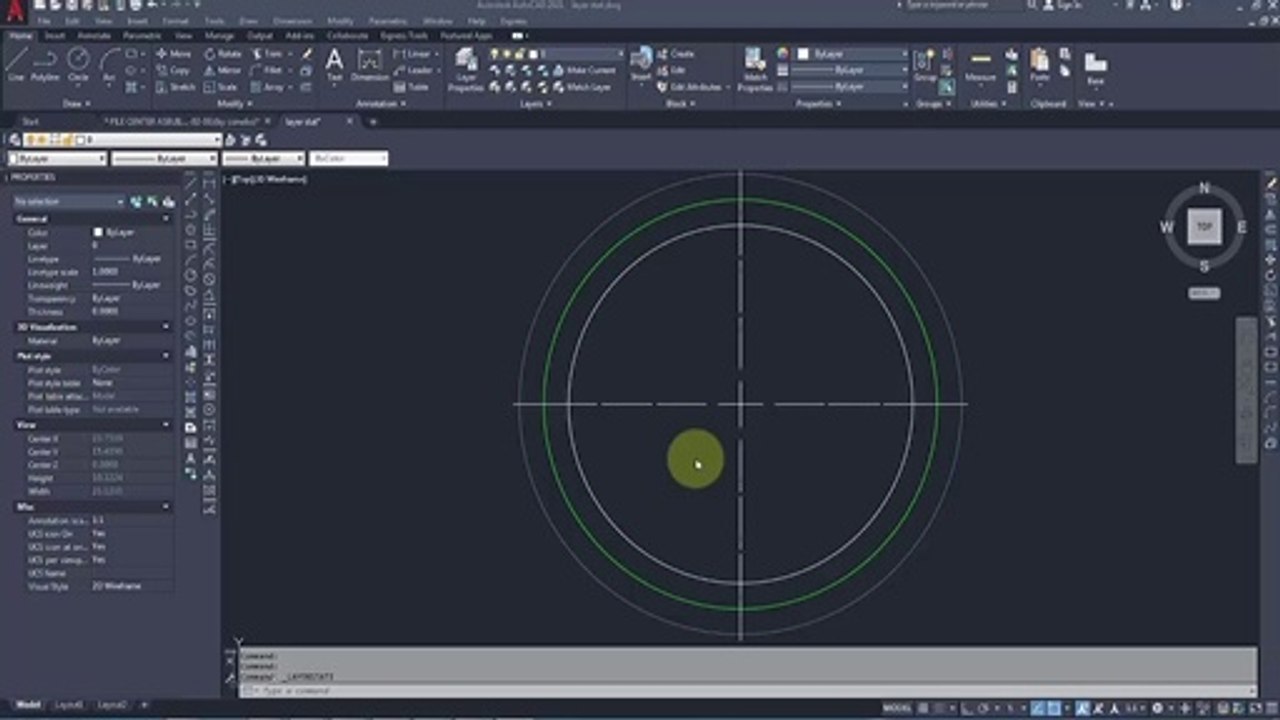Click the Rotate tool
The width and height of the screenshot is (1280, 720).
coord(224,54)
